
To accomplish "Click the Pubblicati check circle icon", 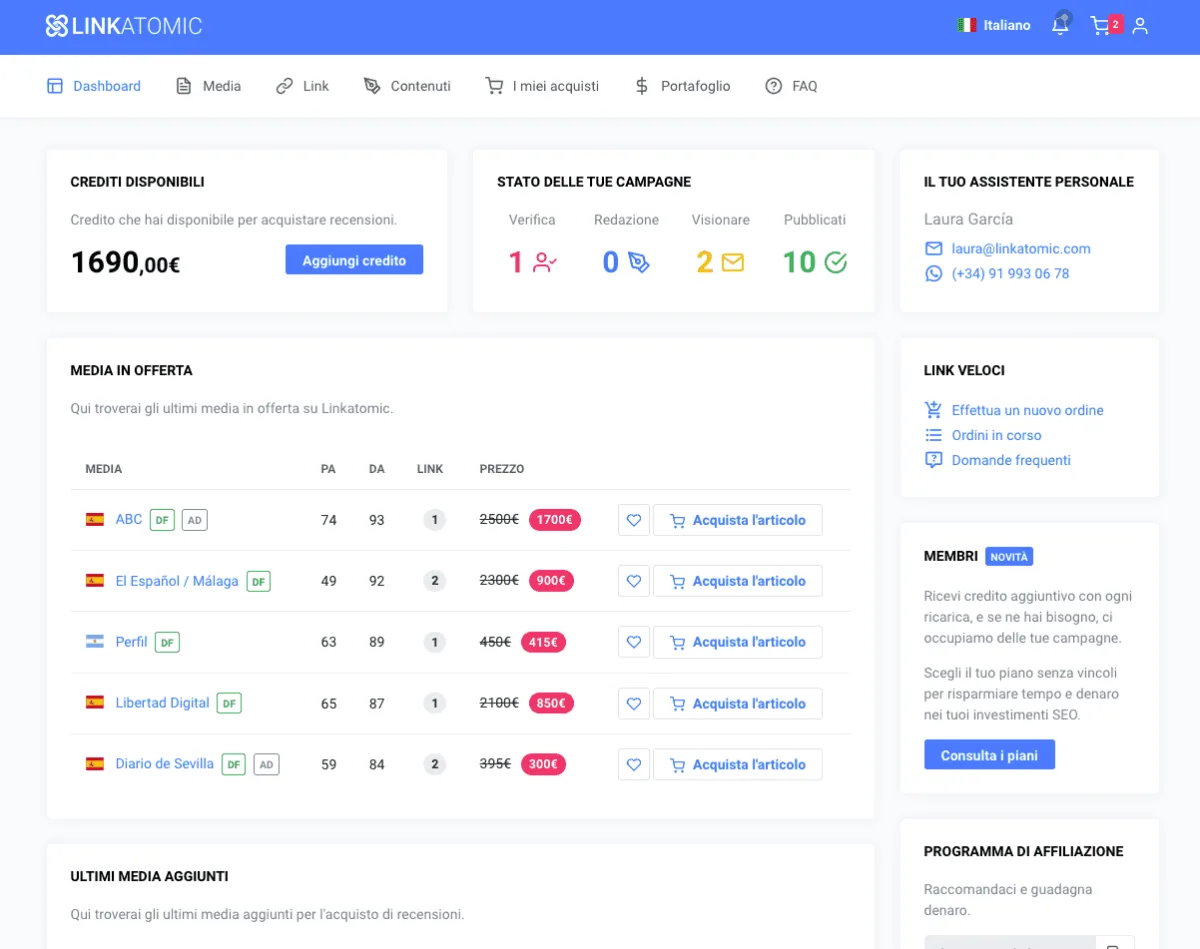I will [x=836, y=263].
